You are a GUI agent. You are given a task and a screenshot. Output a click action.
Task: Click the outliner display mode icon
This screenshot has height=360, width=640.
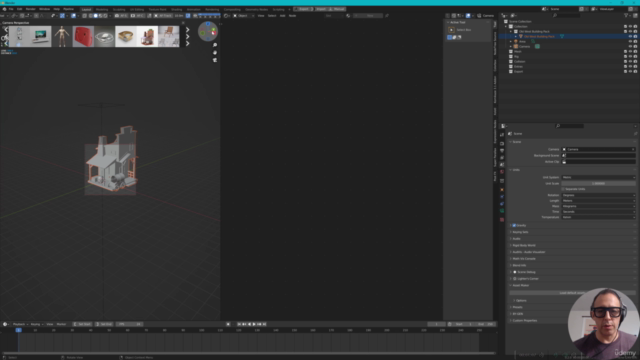coord(514,16)
